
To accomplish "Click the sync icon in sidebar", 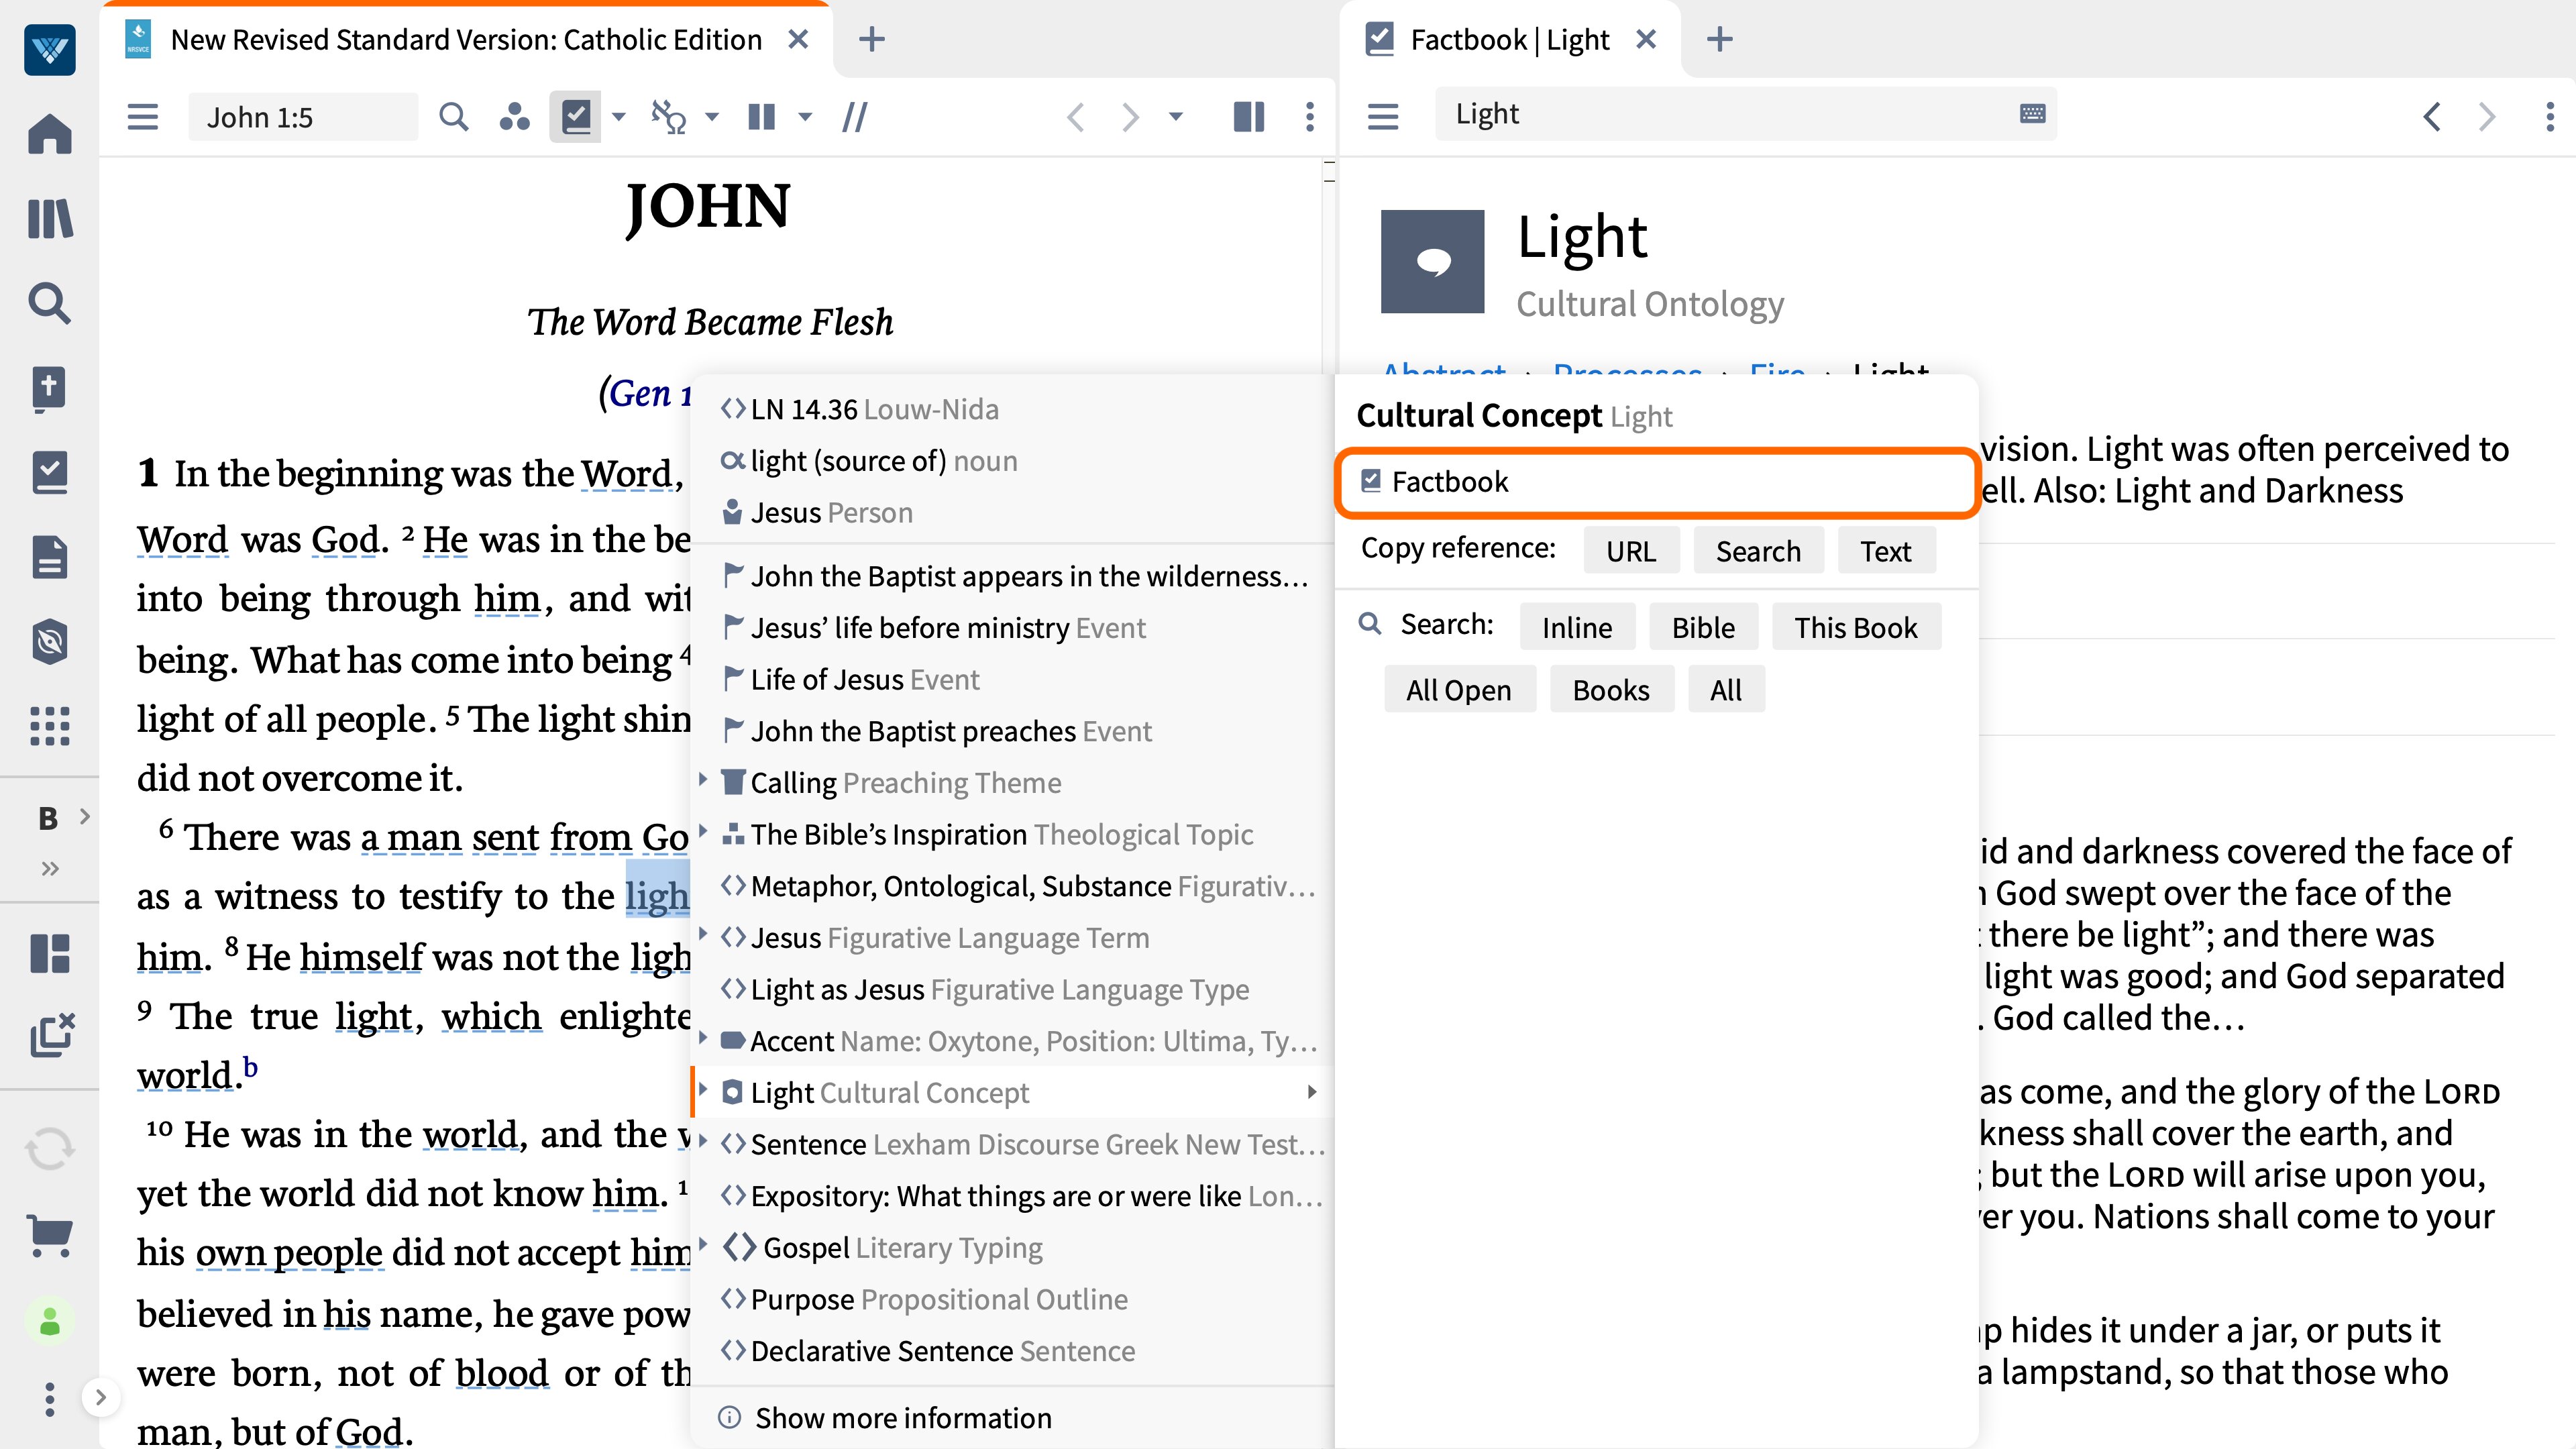I will pyautogui.click(x=50, y=1149).
